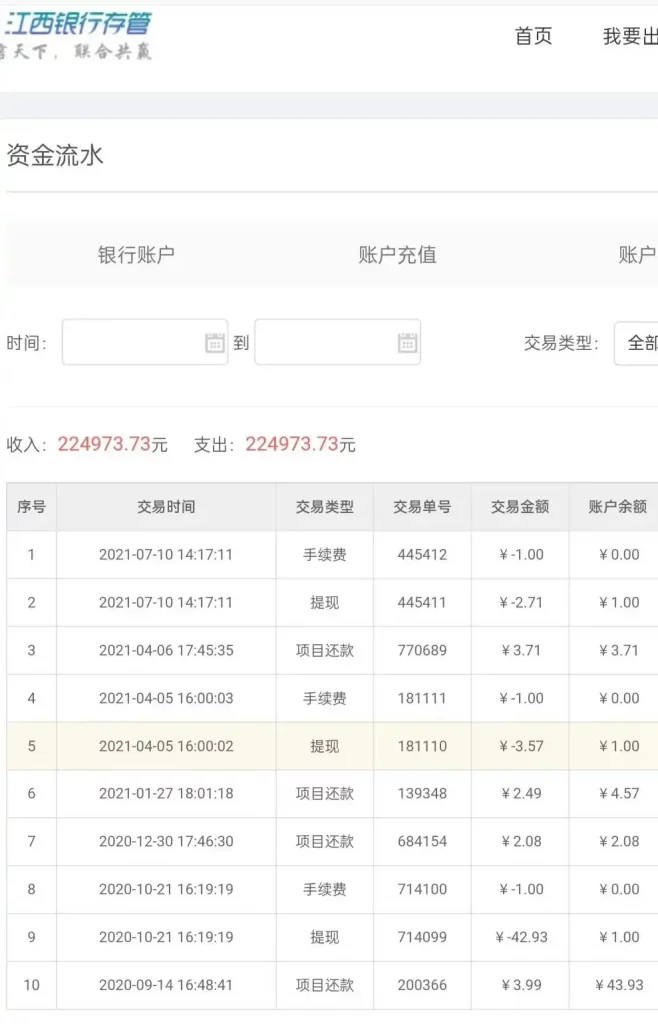Click the 交易金额 column header
Viewport: 658px width, 1024px height.
point(520,507)
